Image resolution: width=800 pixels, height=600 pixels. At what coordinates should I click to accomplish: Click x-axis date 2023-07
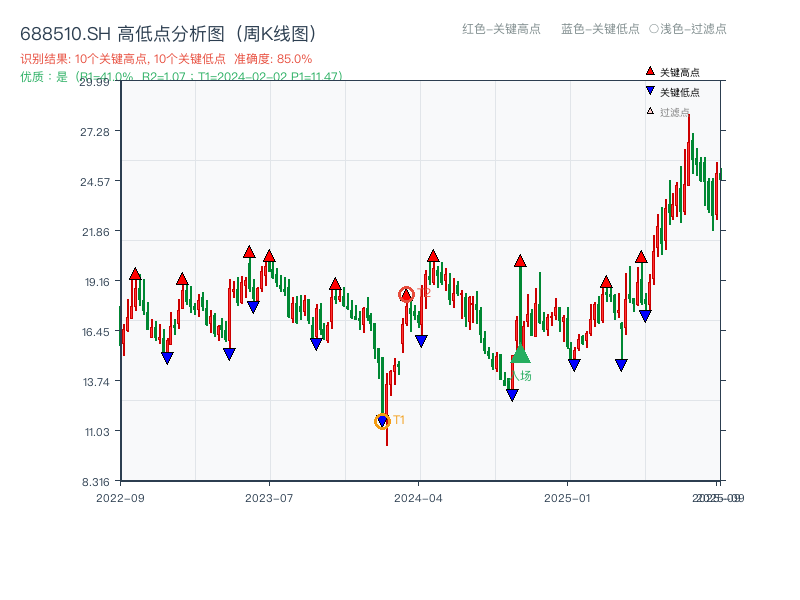coord(269,498)
